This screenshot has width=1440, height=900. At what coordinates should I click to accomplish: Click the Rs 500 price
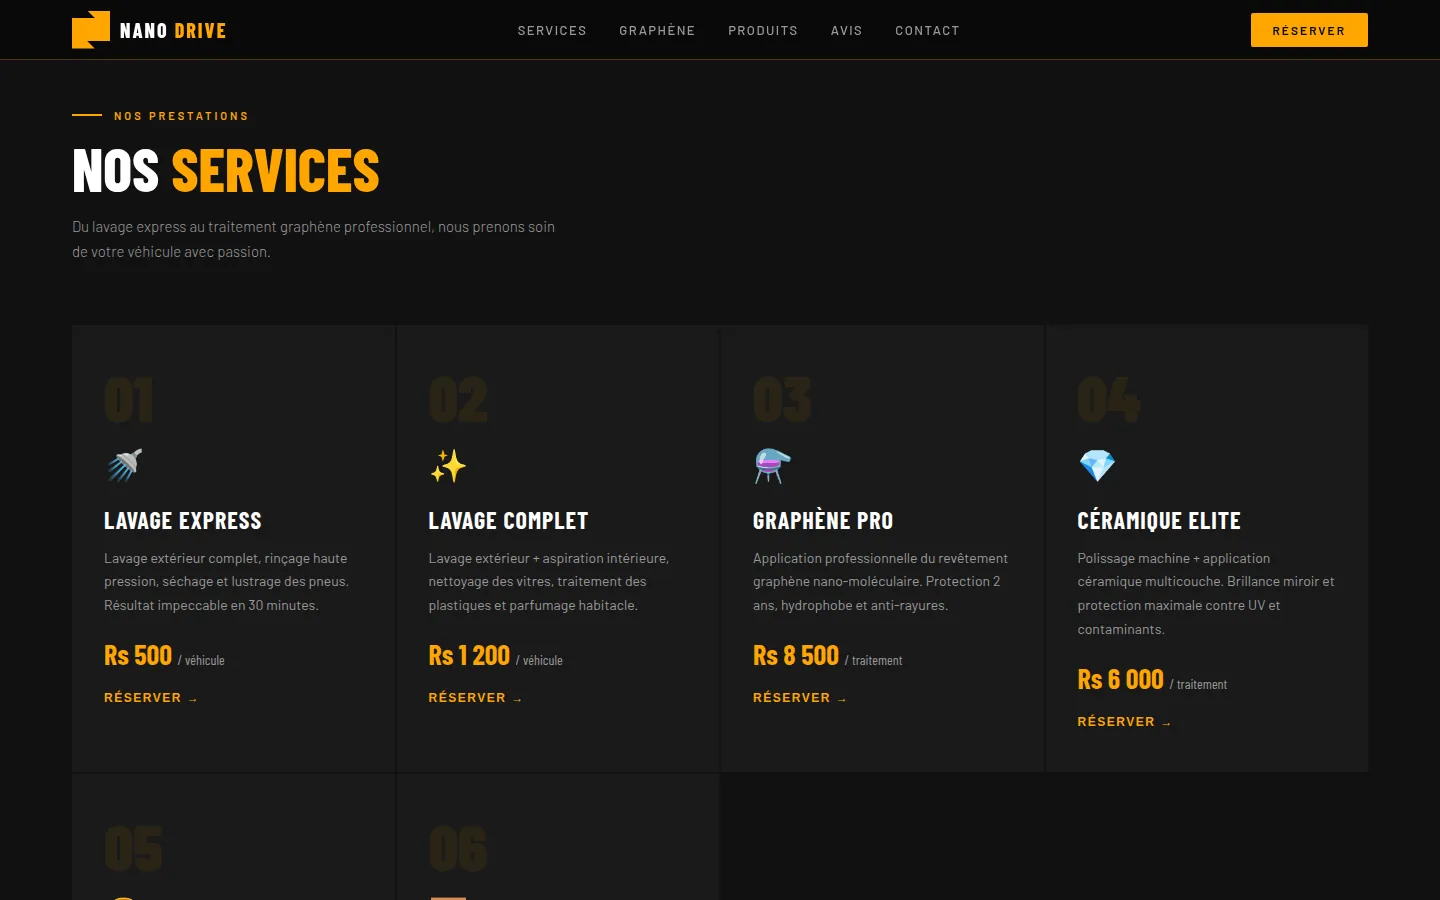tap(138, 656)
